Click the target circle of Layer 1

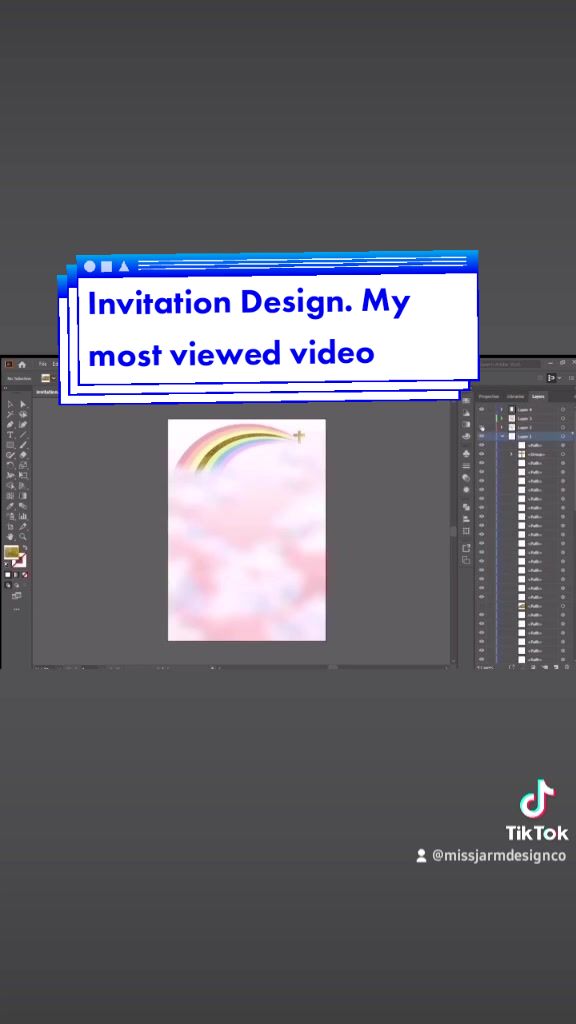pyautogui.click(x=563, y=436)
